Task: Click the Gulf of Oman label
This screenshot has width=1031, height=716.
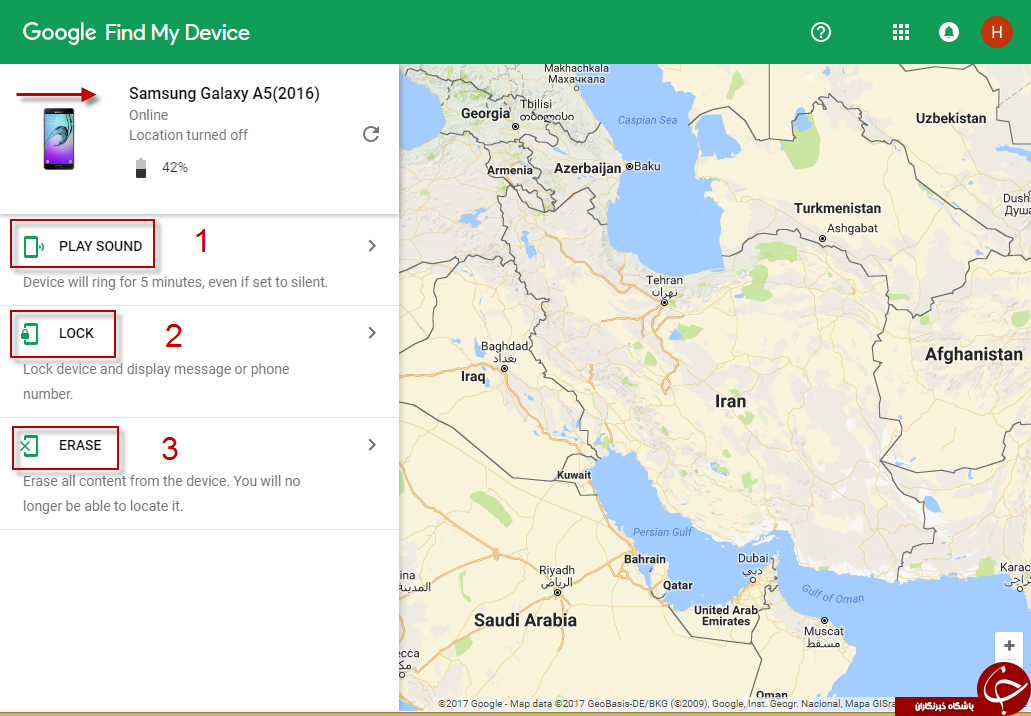Action: (832, 594)
